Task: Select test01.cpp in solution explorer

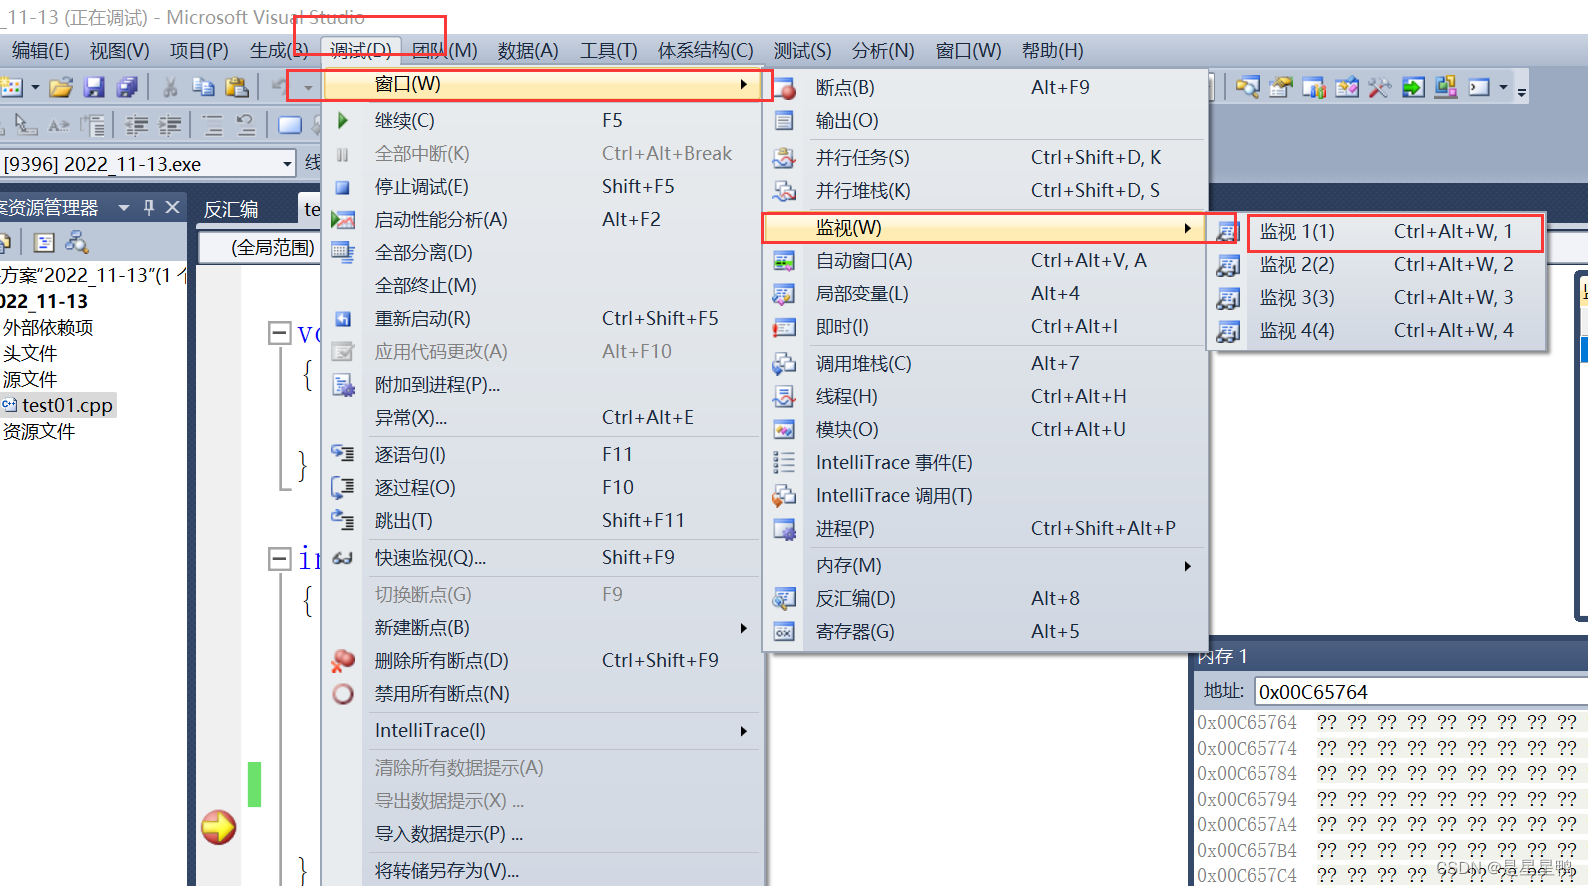Action: [66, 405]
